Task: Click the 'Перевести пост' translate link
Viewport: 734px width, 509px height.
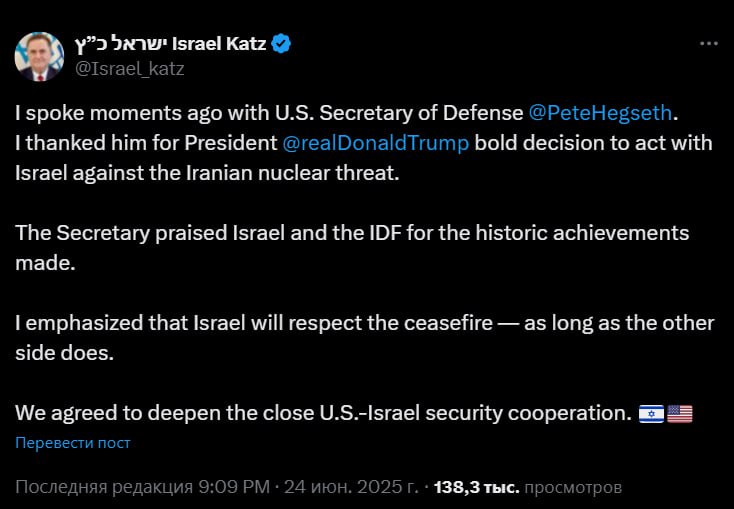Action: [73, 443]
